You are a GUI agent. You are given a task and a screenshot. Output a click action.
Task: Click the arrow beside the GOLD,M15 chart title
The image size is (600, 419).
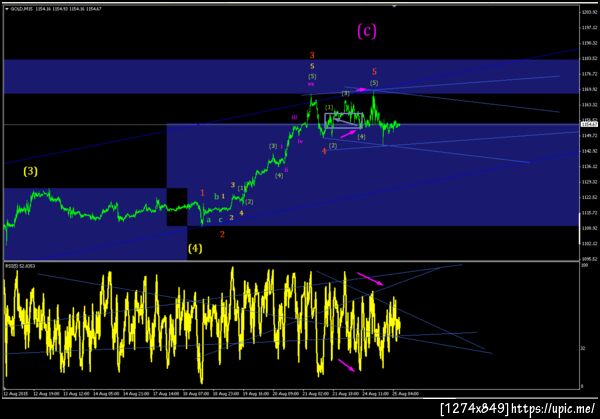(x=7, y=9)
